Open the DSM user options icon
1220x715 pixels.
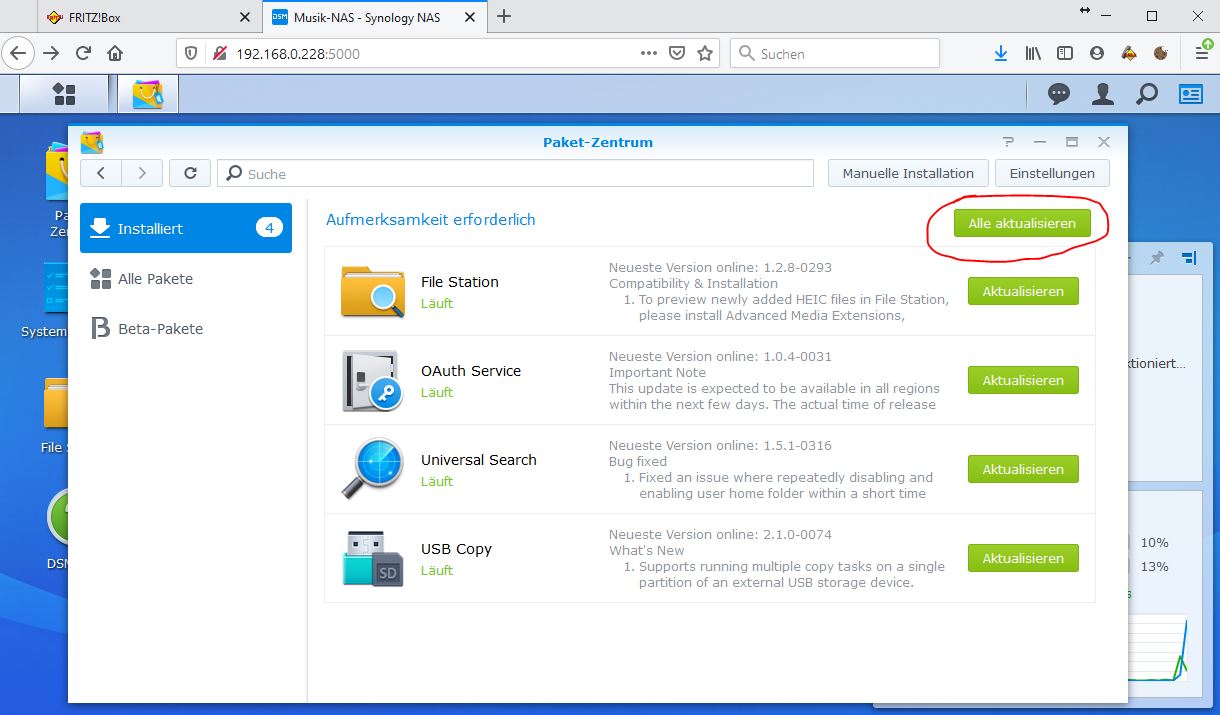1103,94
